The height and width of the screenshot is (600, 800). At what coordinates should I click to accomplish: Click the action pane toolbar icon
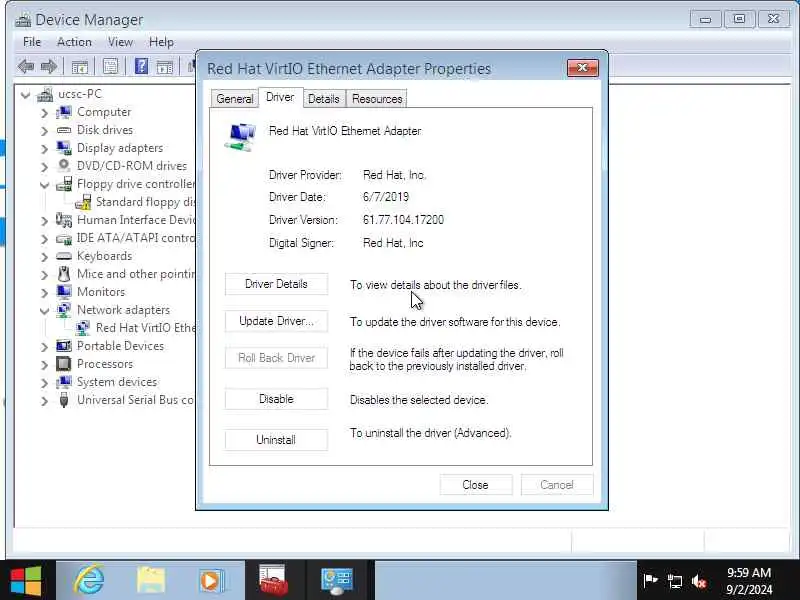coord(164,66)
